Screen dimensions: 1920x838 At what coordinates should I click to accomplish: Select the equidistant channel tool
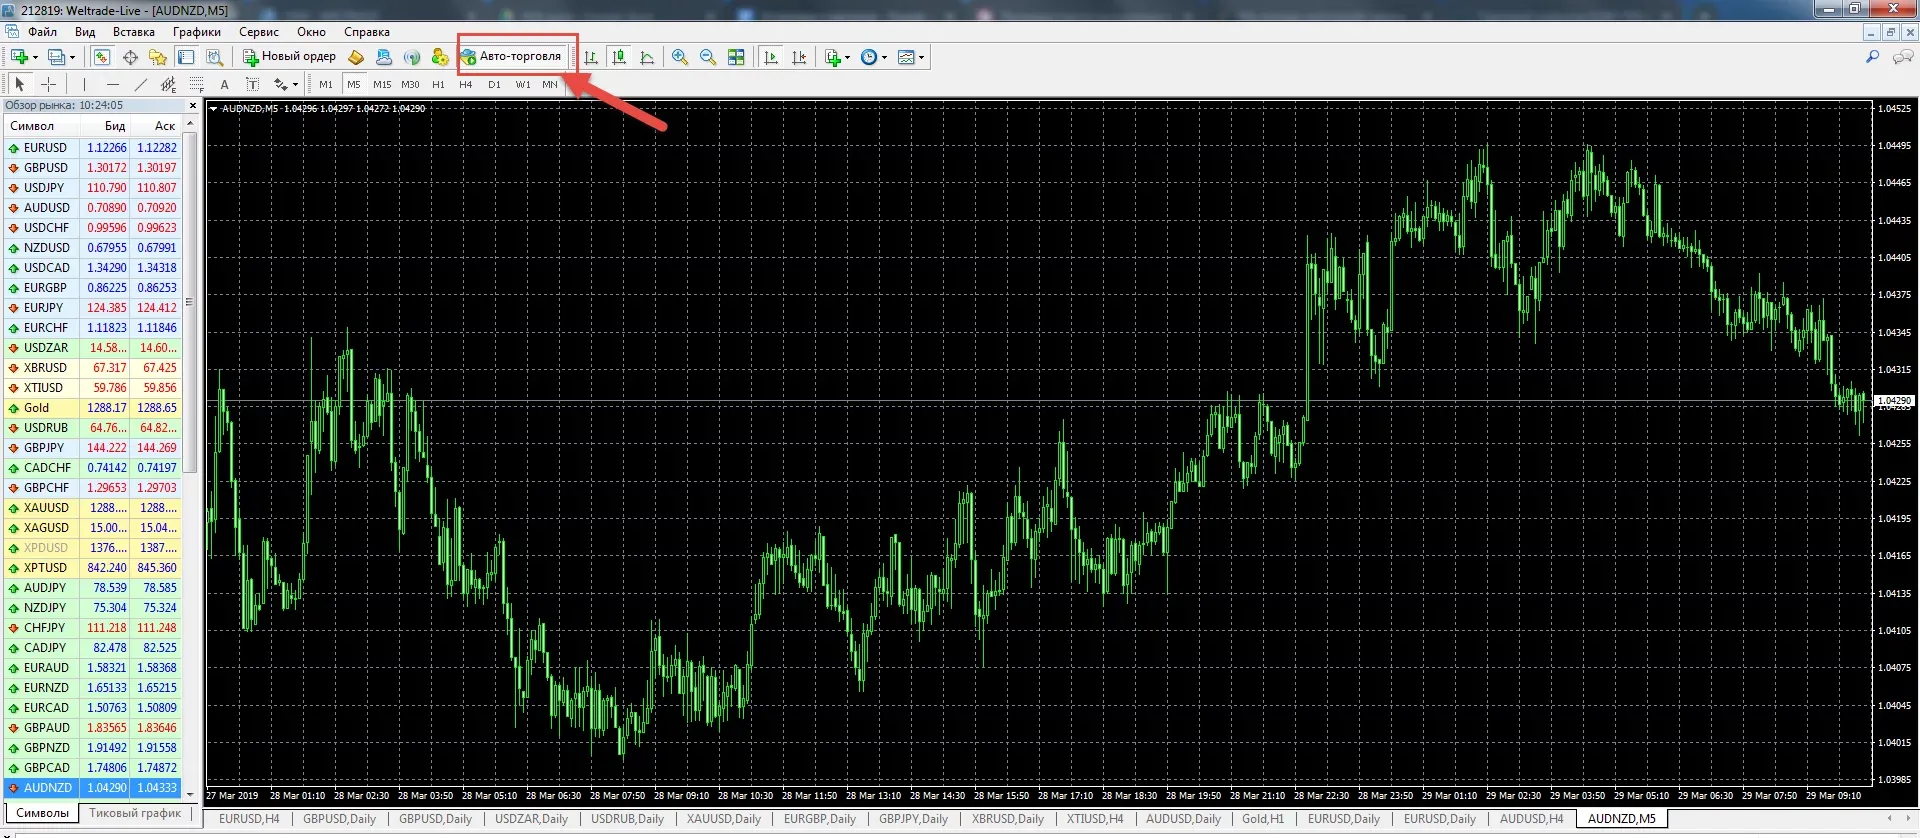pos(169,84)
